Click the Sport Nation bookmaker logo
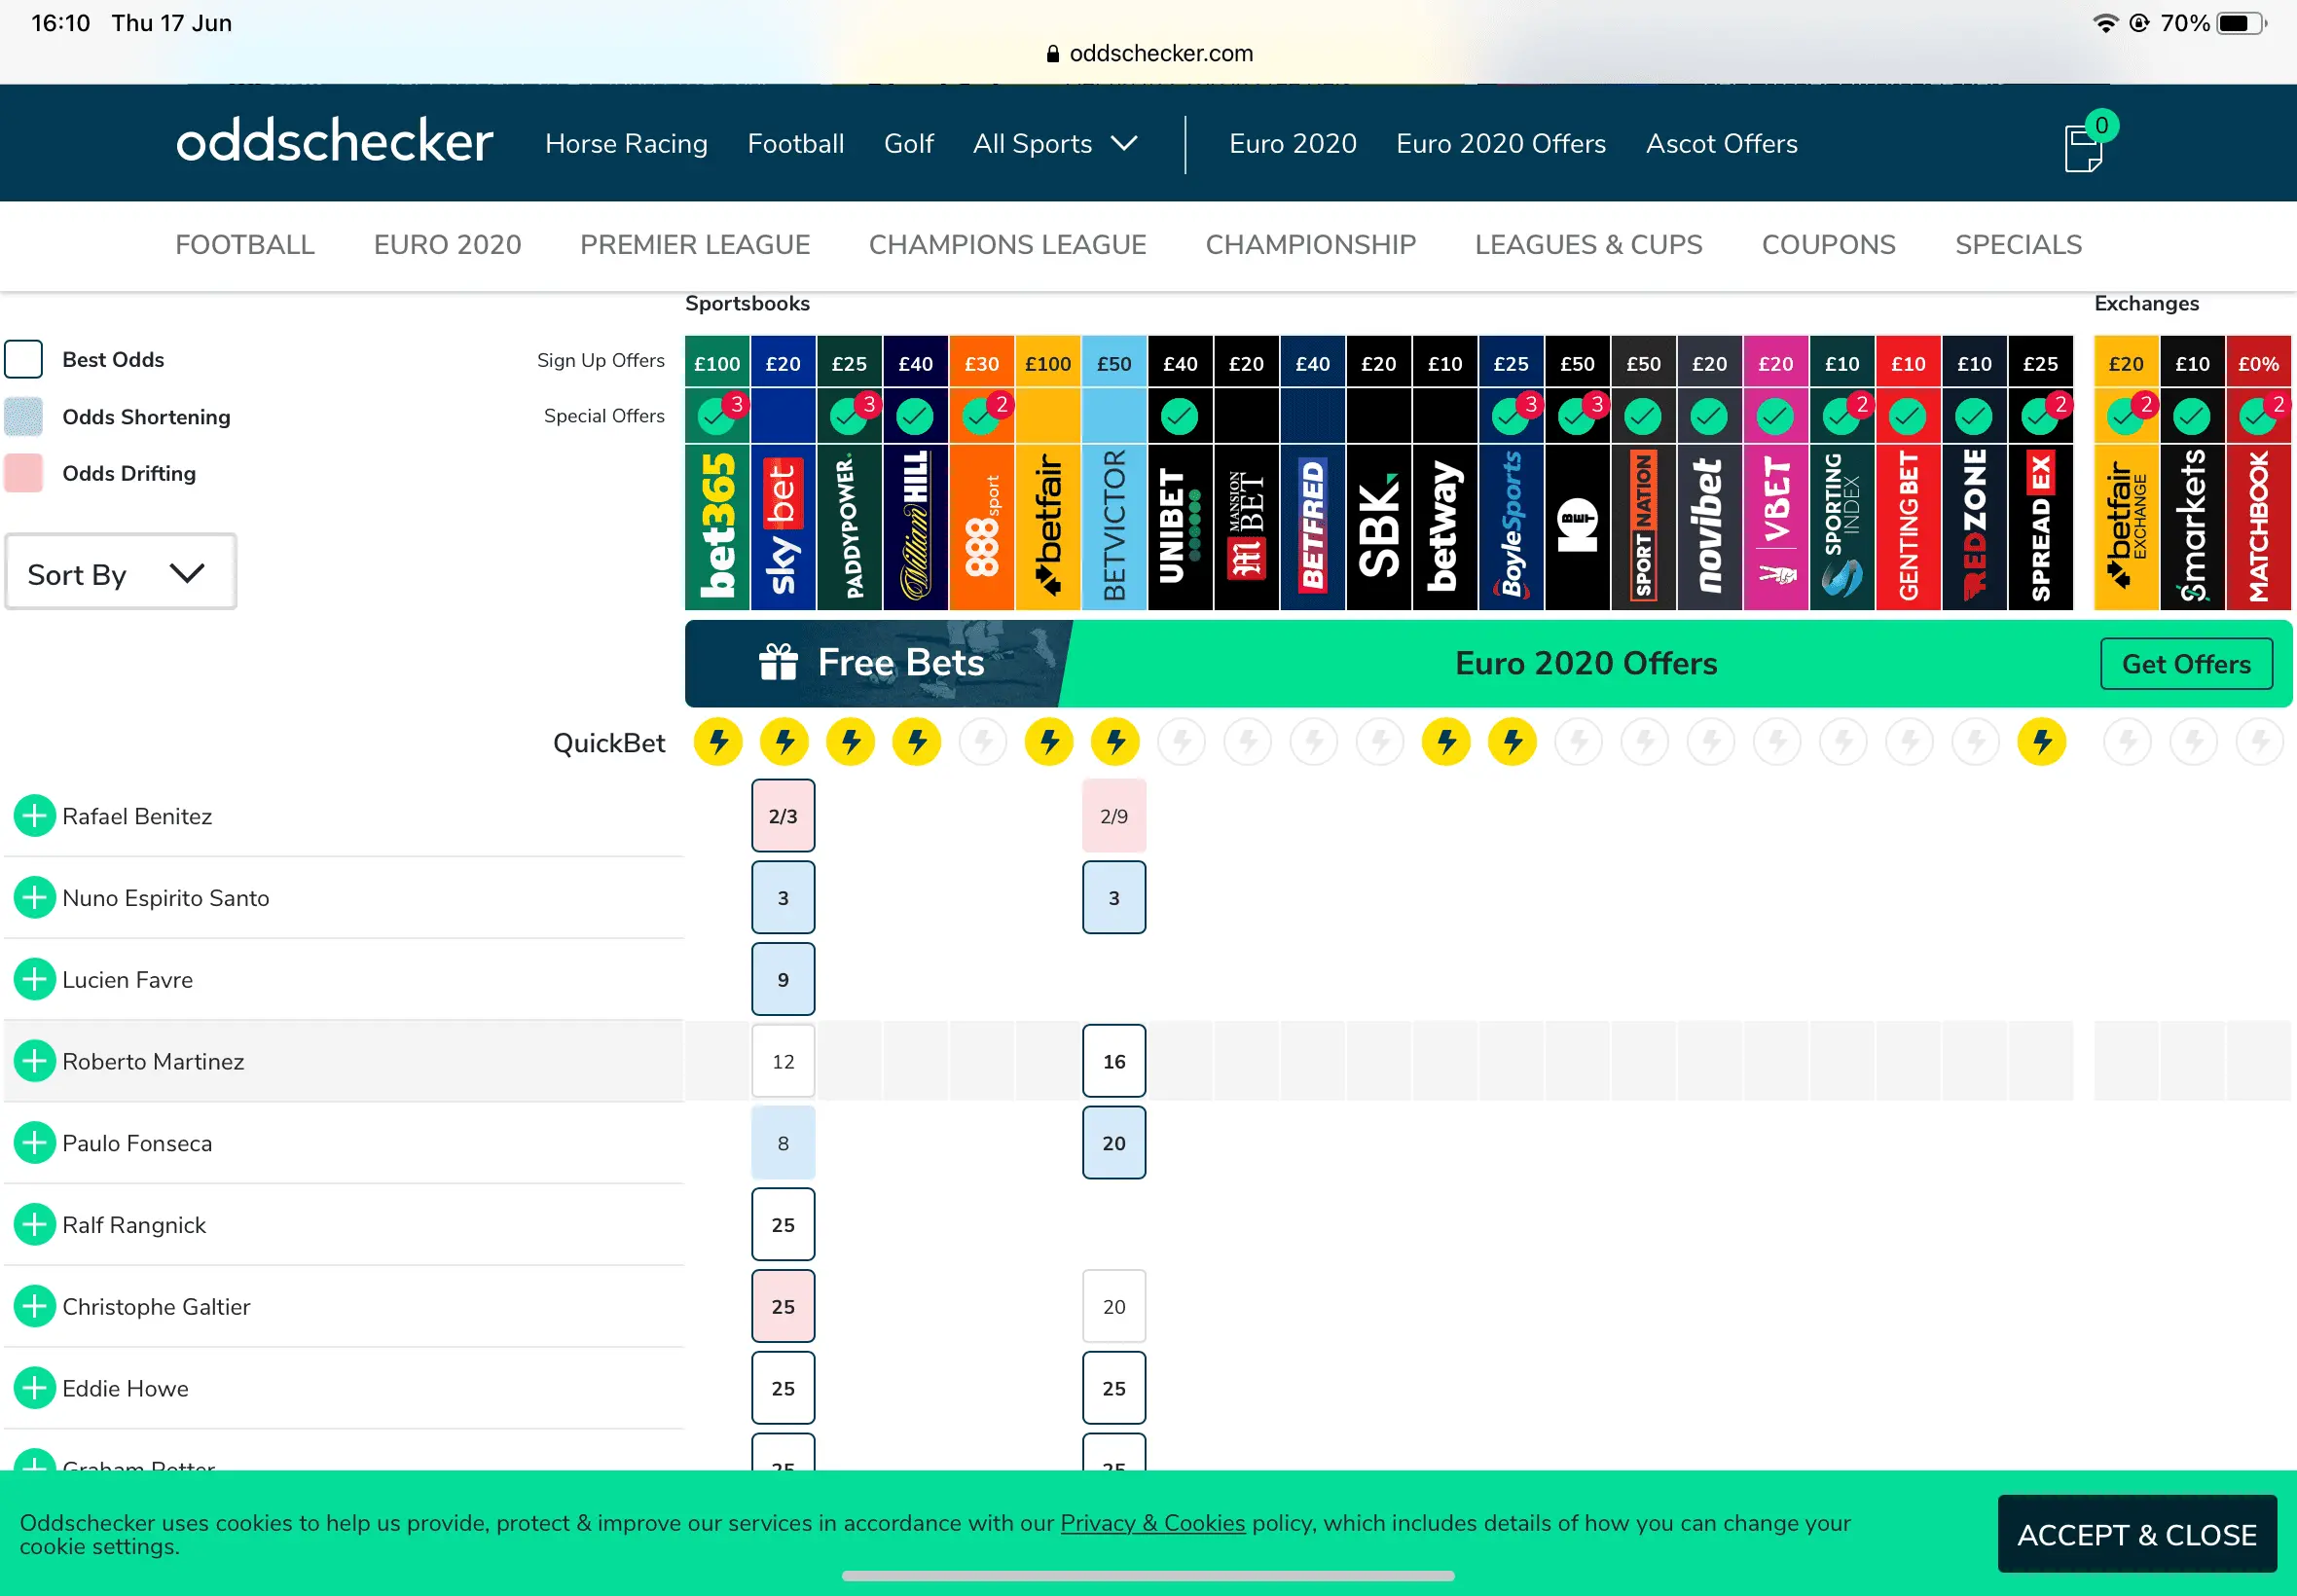Image resolution: width=2297 pixels, height=1596 pixels. 1644,526
